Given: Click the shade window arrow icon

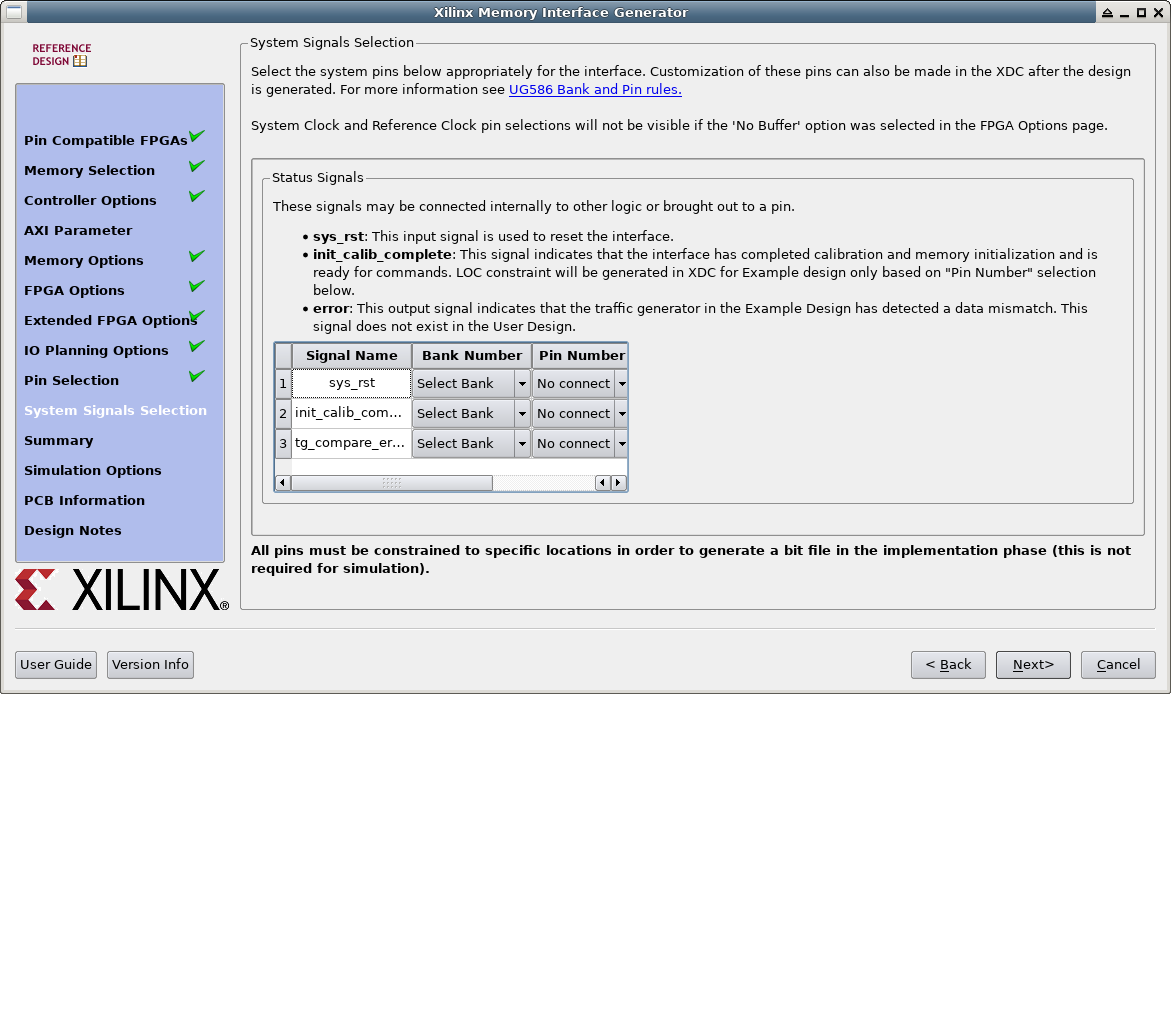Looking at the screenshot, I should coord(1108,13).
